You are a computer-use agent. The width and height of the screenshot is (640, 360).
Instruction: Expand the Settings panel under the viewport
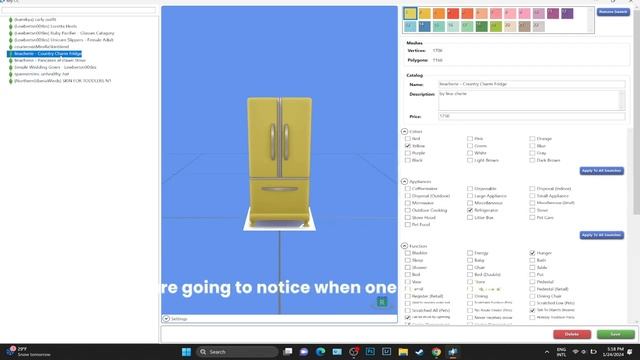click(x=166, y=318)
